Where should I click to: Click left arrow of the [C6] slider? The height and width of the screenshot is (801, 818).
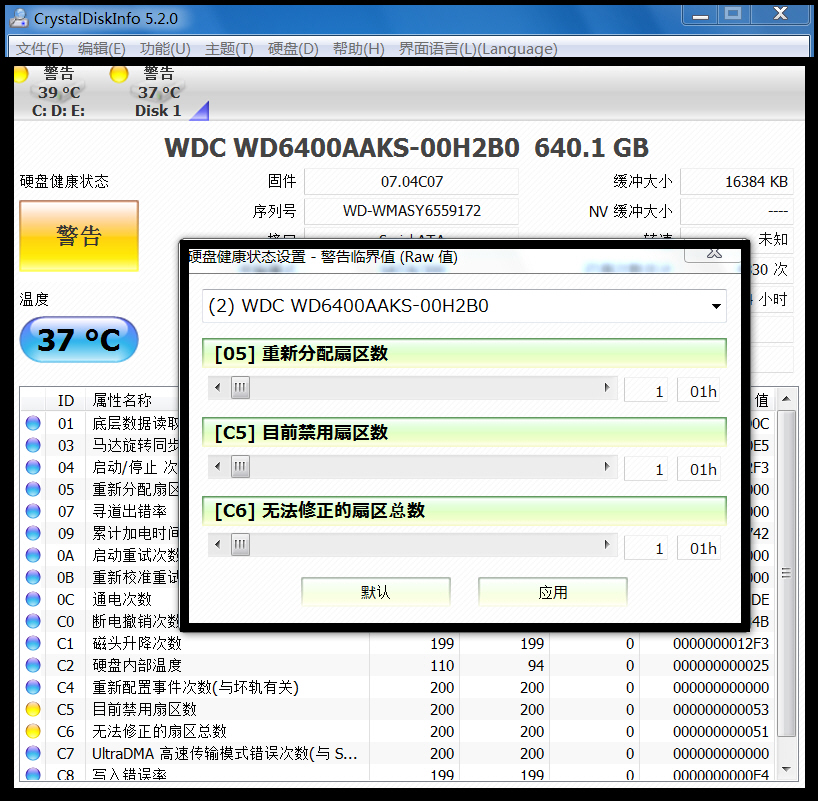click(218, 545)
